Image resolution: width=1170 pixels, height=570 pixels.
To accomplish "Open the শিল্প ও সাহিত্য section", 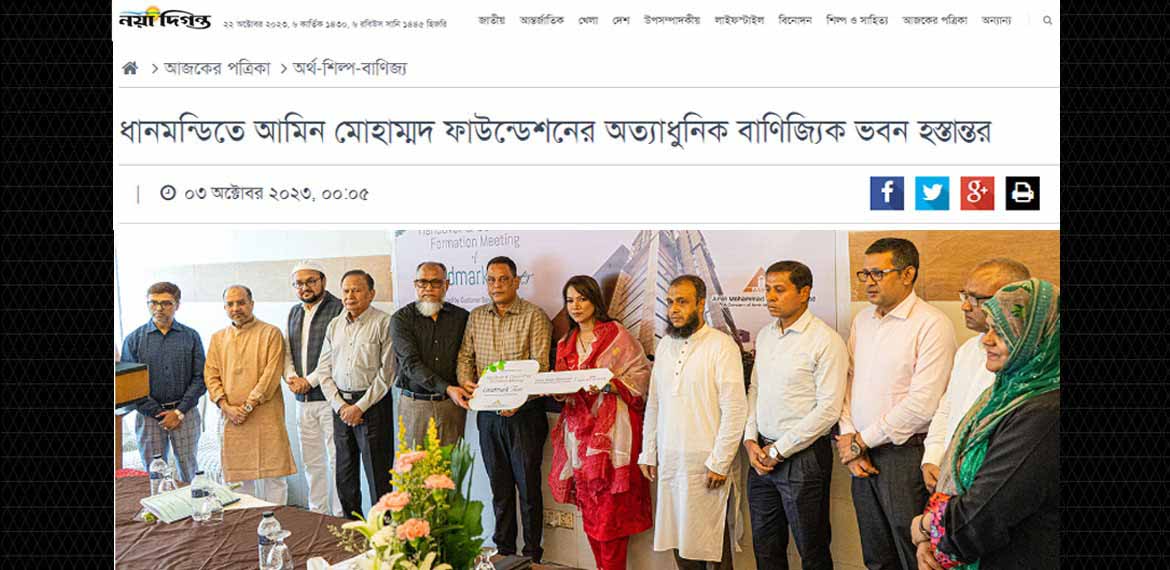I will (857, 20).
